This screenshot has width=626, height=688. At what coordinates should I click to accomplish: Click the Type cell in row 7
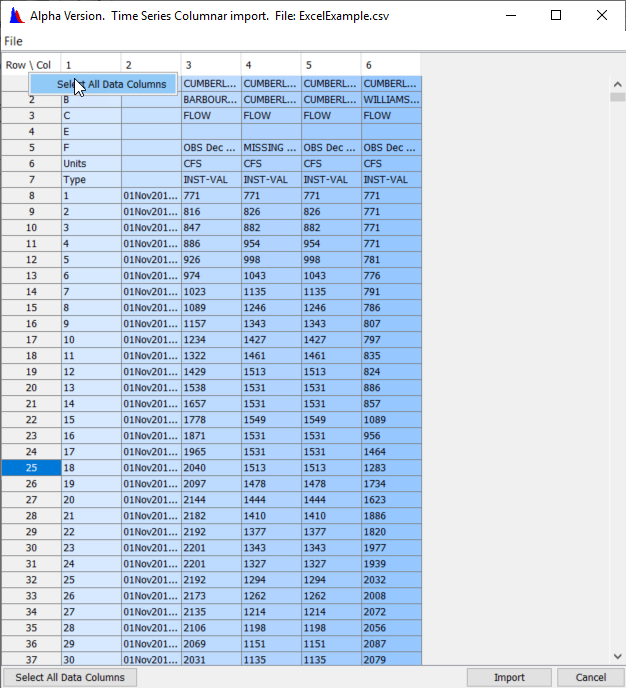point(91,180)
